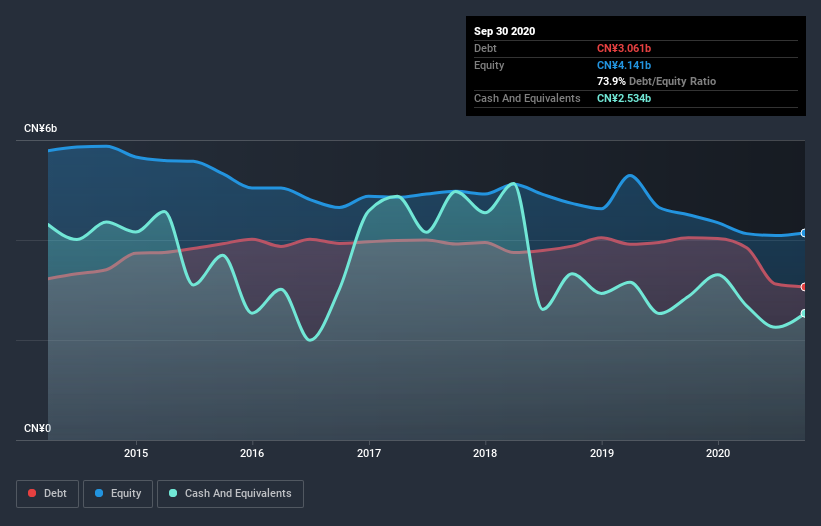Image resolution: width=821 pixels, height=526 pixels.
Task: Select the 2018 x-axis label
Action: point(485,453)
